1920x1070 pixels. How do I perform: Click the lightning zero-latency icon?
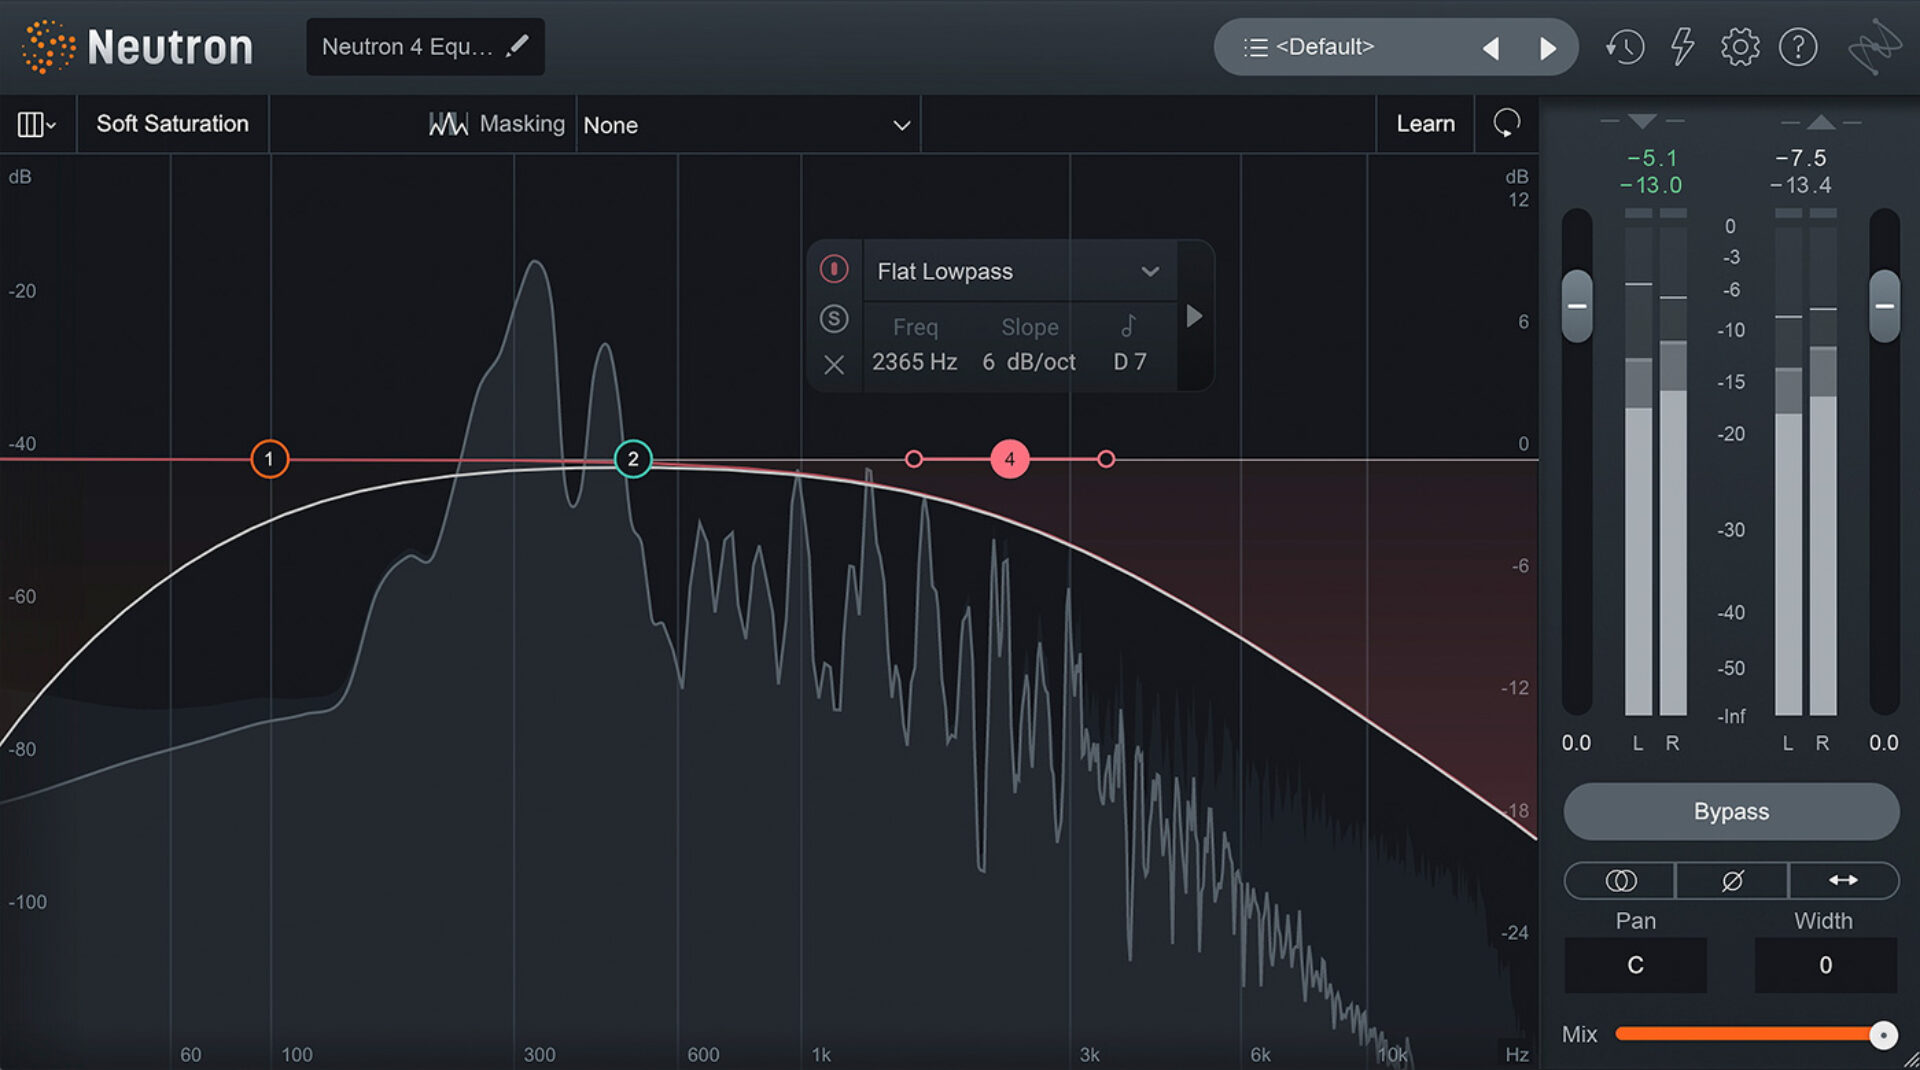1682,46
